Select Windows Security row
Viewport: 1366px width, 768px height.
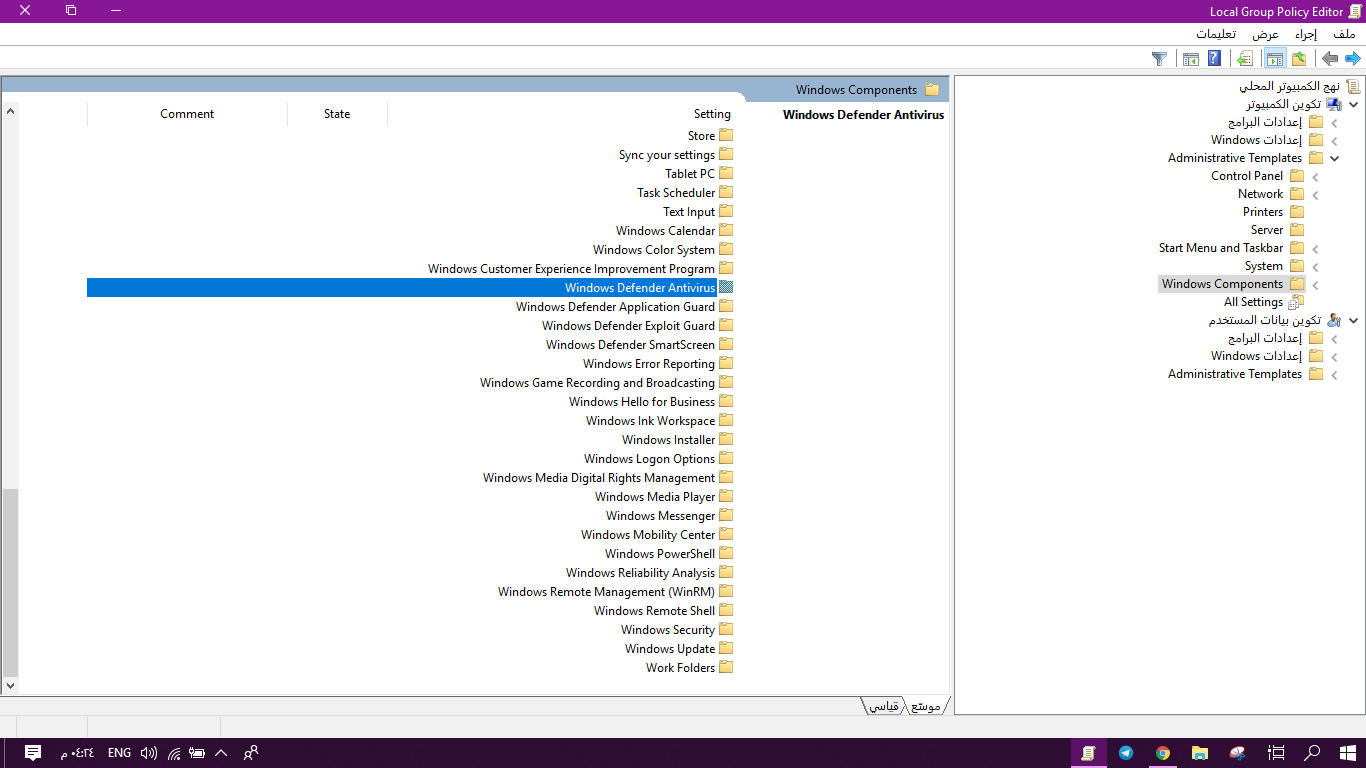410,629
